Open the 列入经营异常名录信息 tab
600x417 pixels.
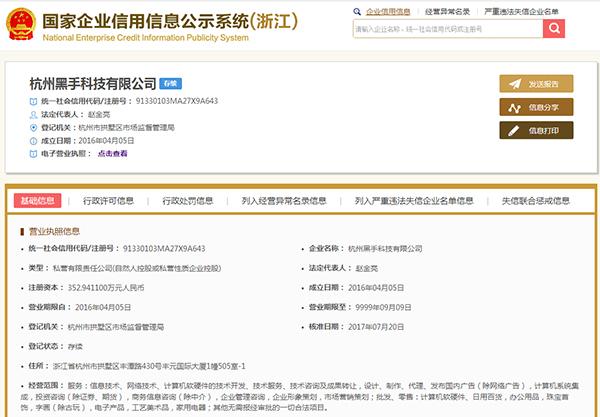(x=284, y=200)
